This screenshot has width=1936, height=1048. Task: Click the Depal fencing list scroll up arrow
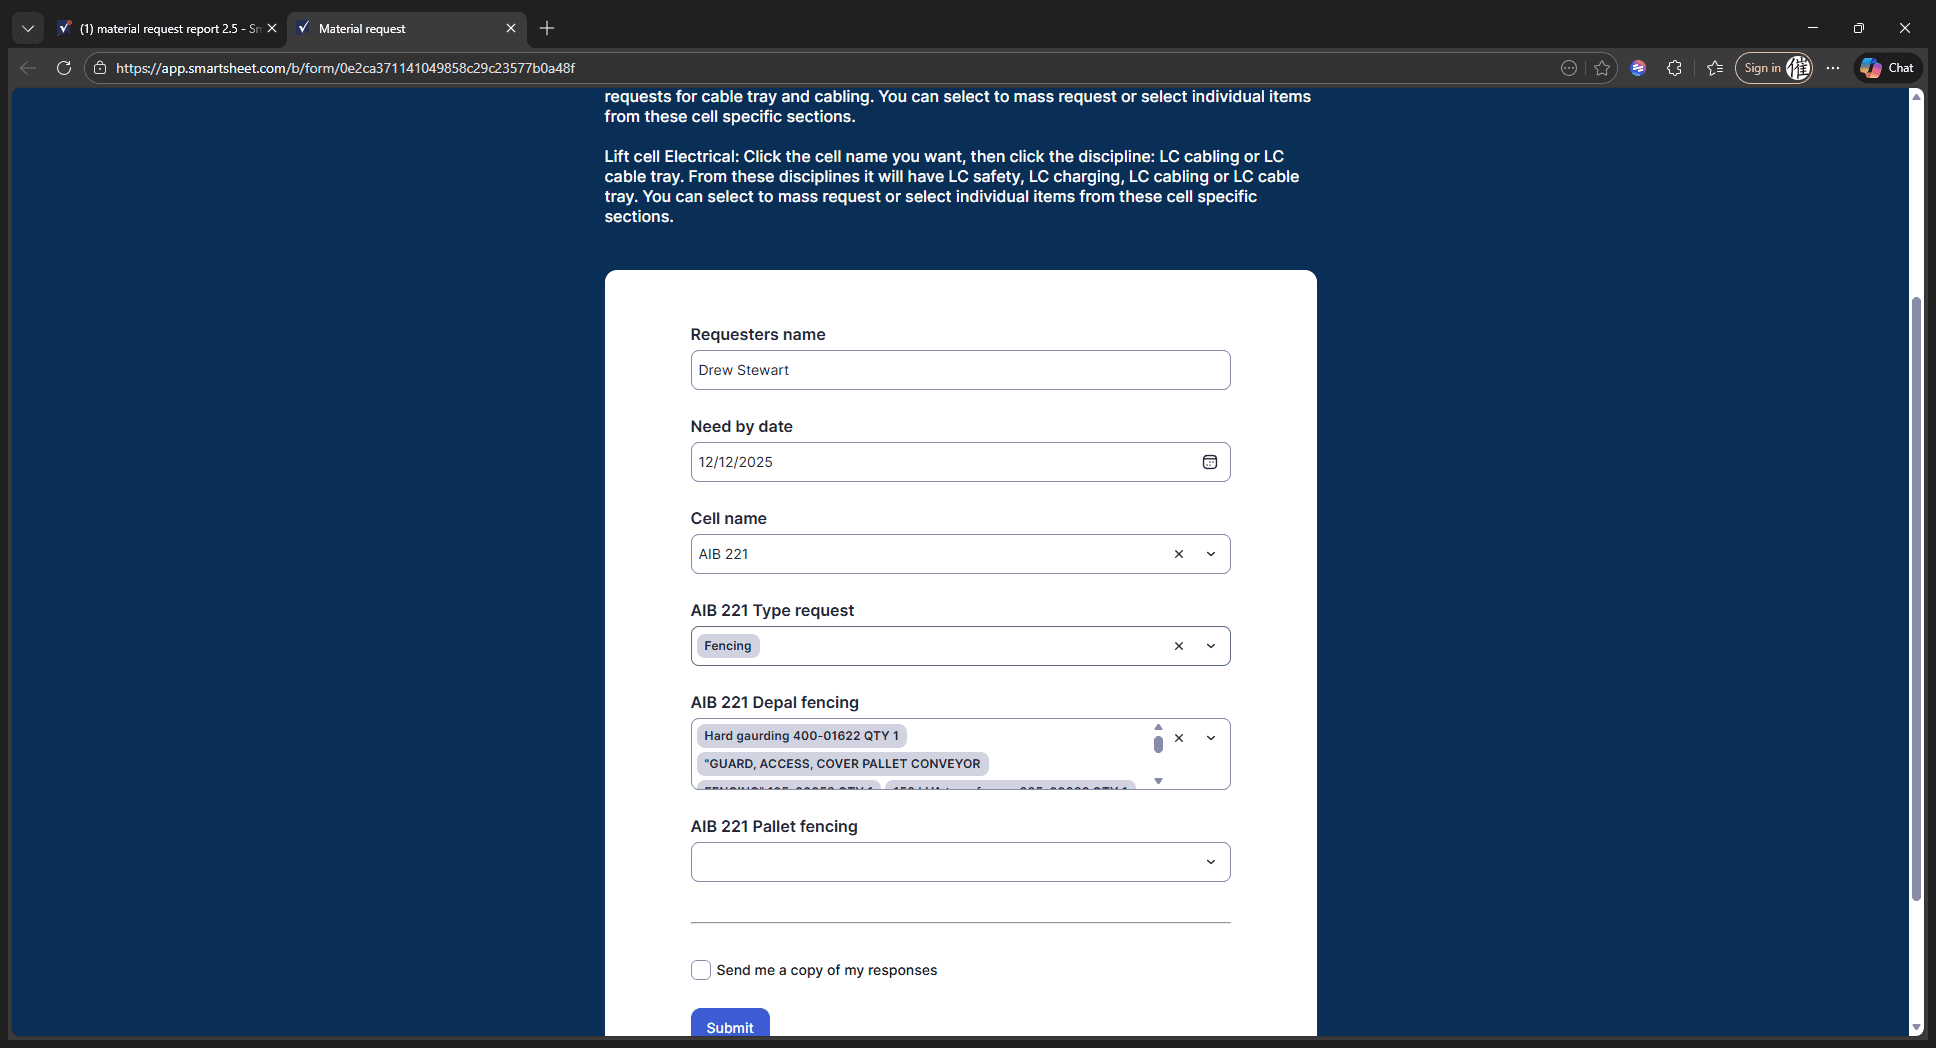coord(1158,727)
